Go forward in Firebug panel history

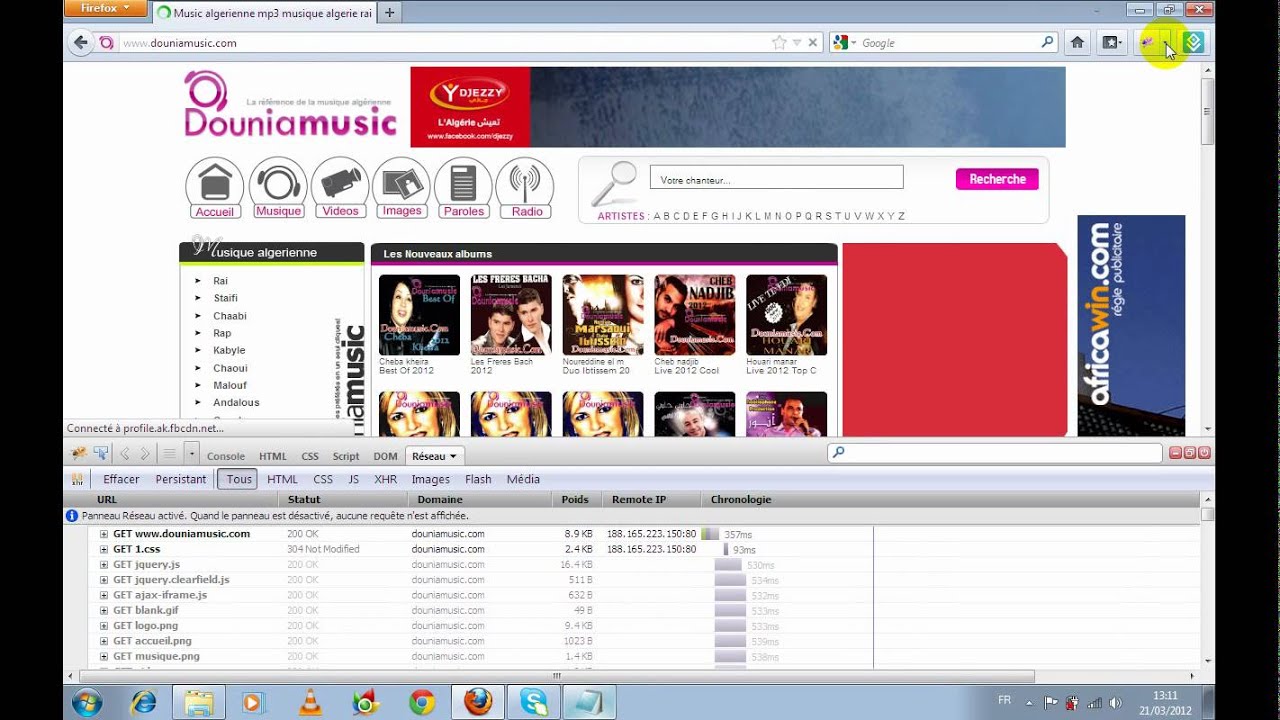tap(145, 454)
